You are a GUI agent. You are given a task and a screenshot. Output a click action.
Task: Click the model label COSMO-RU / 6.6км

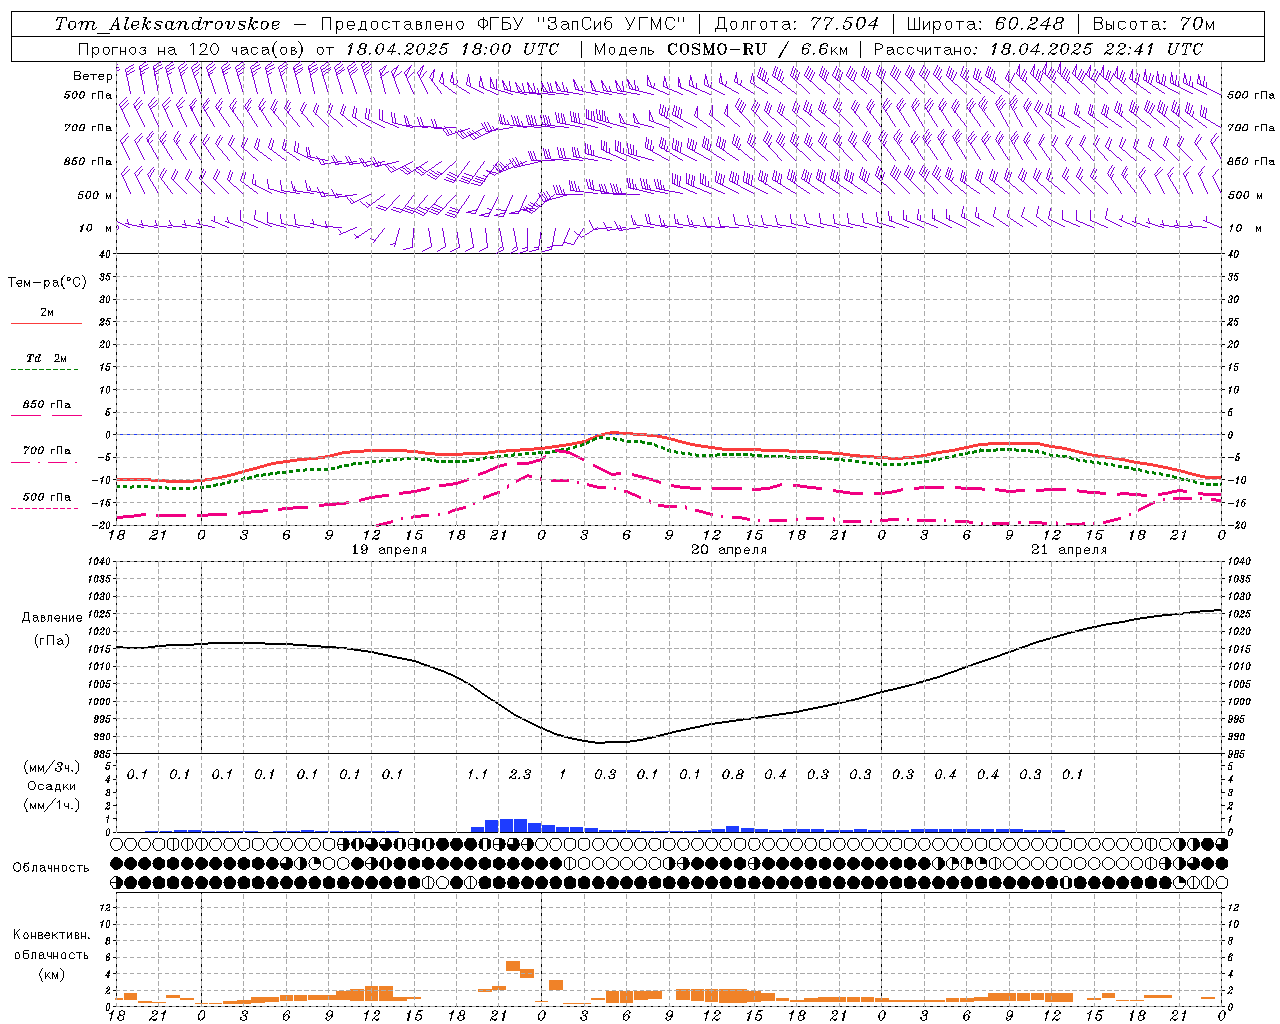tap(757, 49)
